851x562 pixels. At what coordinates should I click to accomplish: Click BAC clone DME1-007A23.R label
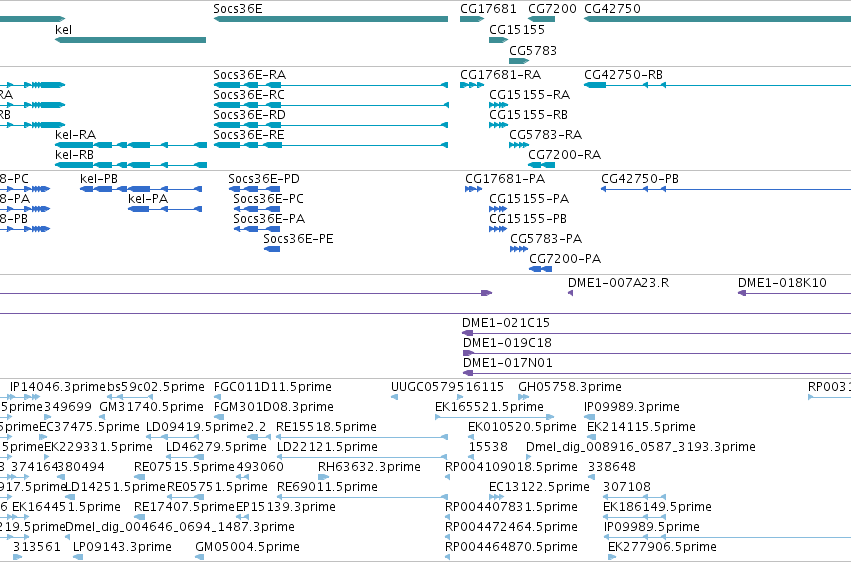(x=619, y=283)
